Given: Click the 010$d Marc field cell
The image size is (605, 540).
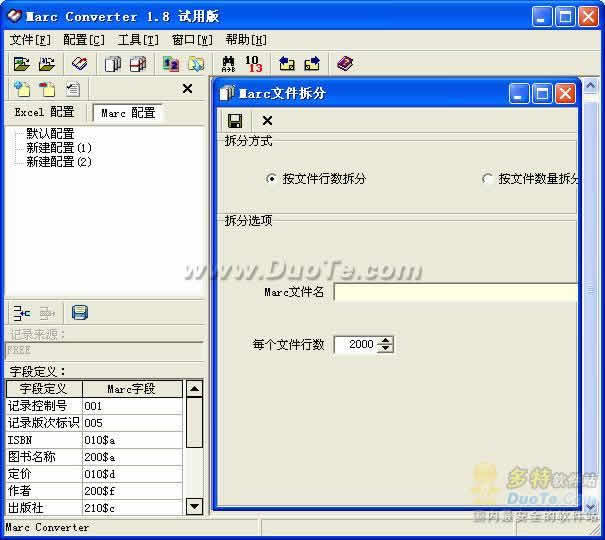Looking at the screenshot, I should pos(132,474).
